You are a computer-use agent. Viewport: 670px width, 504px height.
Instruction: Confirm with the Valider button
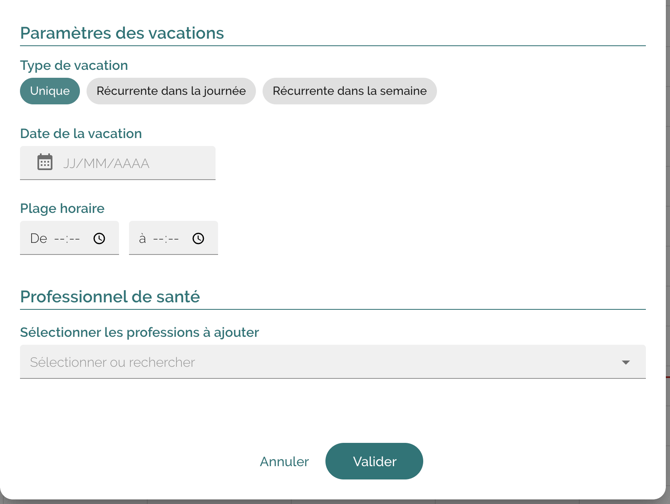point(374,461)
